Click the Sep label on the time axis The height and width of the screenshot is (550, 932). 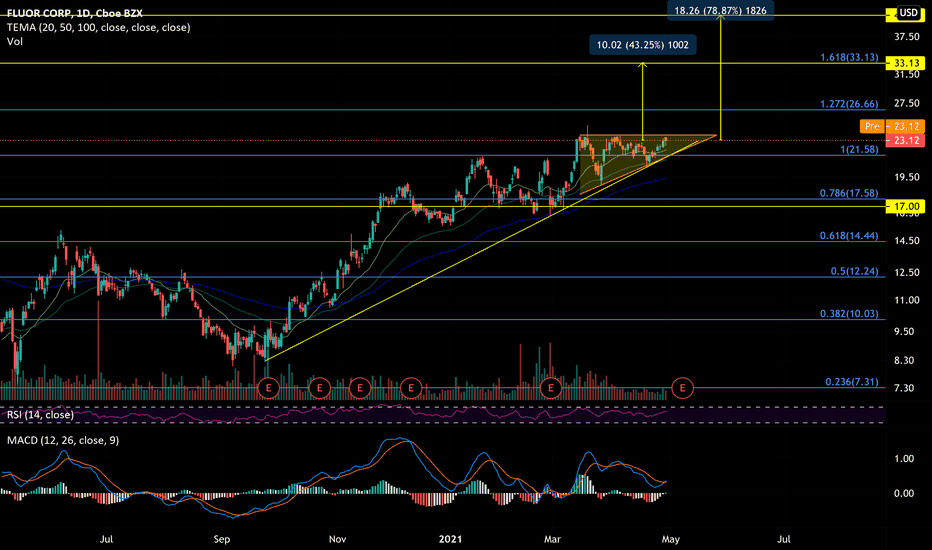pos(221,539)
